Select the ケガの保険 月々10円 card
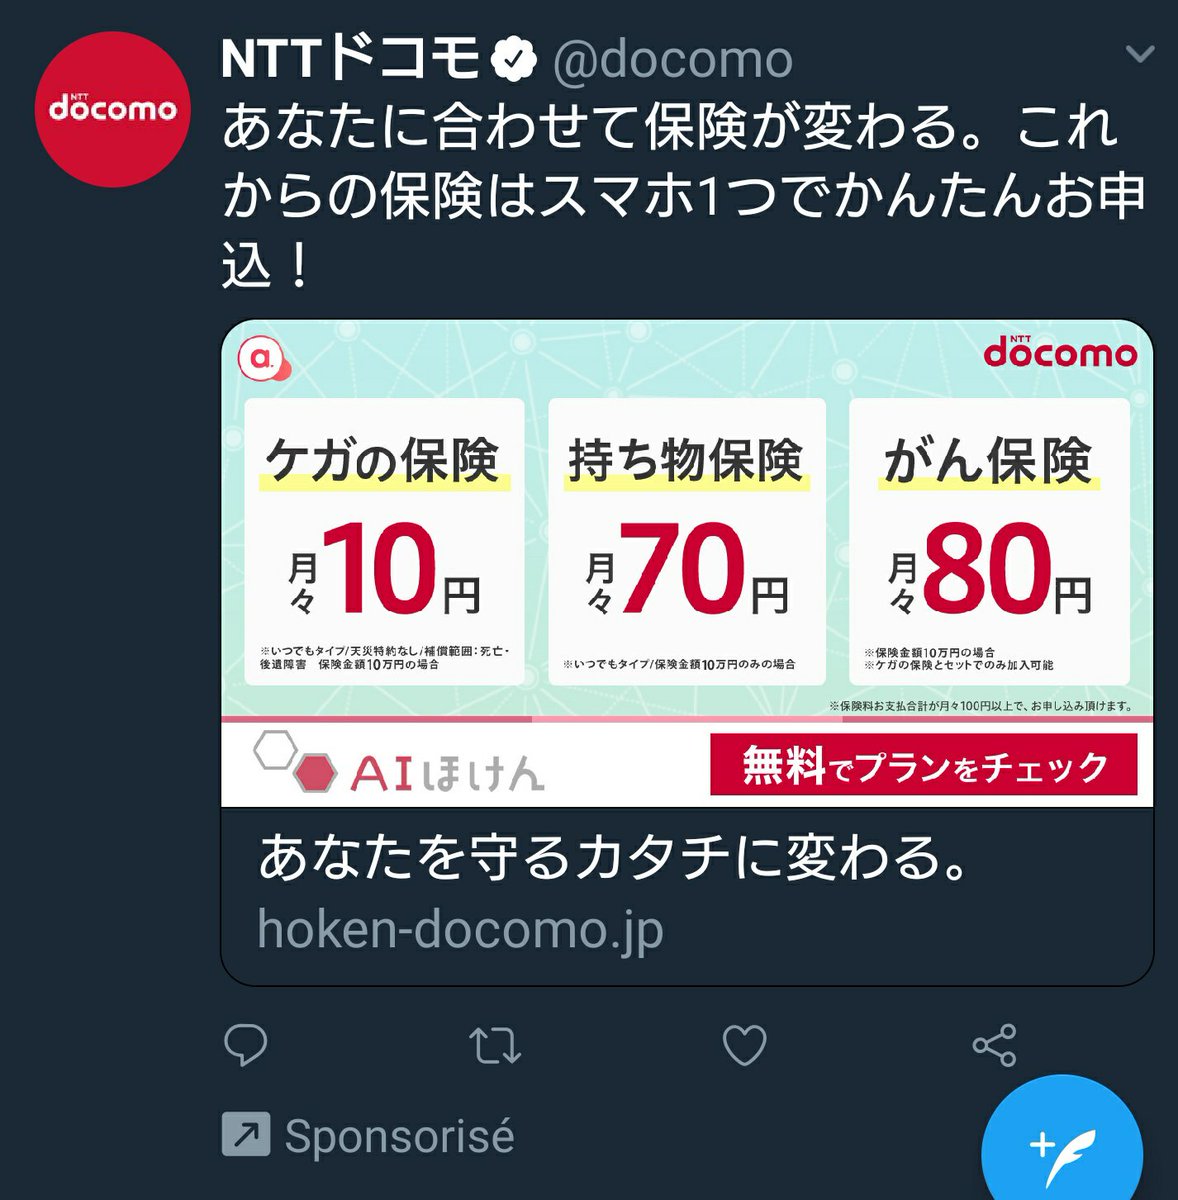Screen dimensions: 1178x1200 coord(385,541)
